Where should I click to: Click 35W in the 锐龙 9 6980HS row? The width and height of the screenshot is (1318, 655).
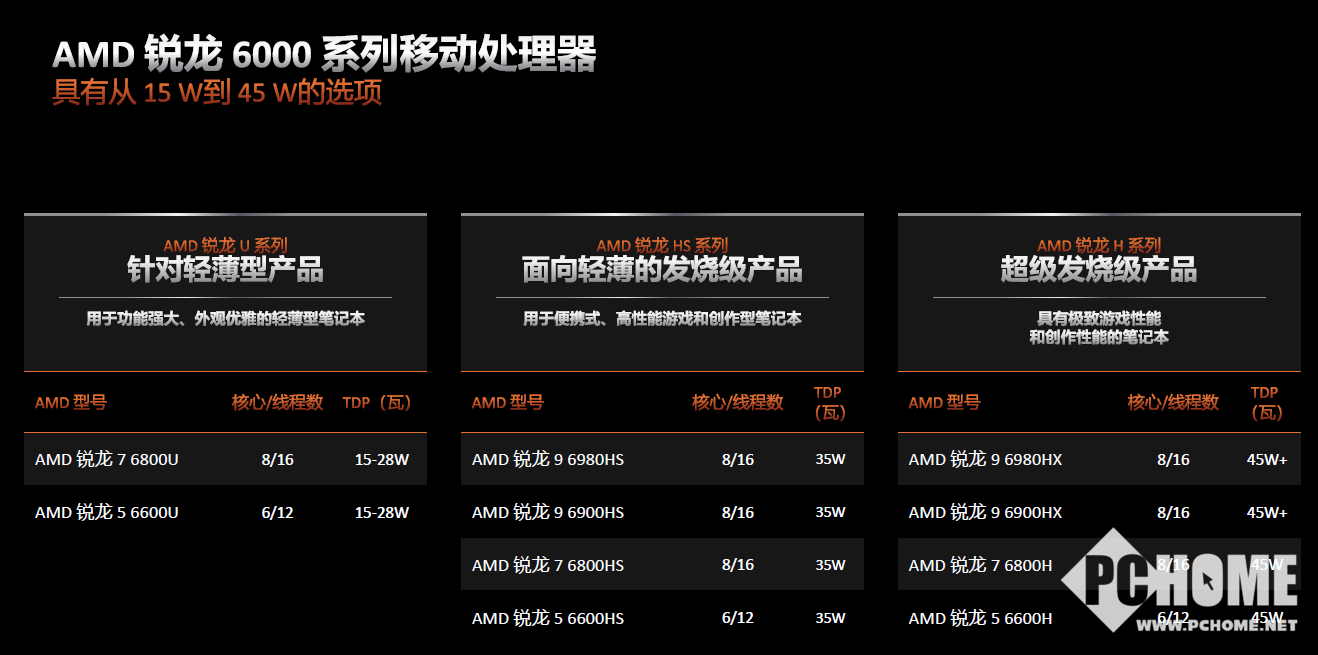pyautogui.click(x=830, y=460)
